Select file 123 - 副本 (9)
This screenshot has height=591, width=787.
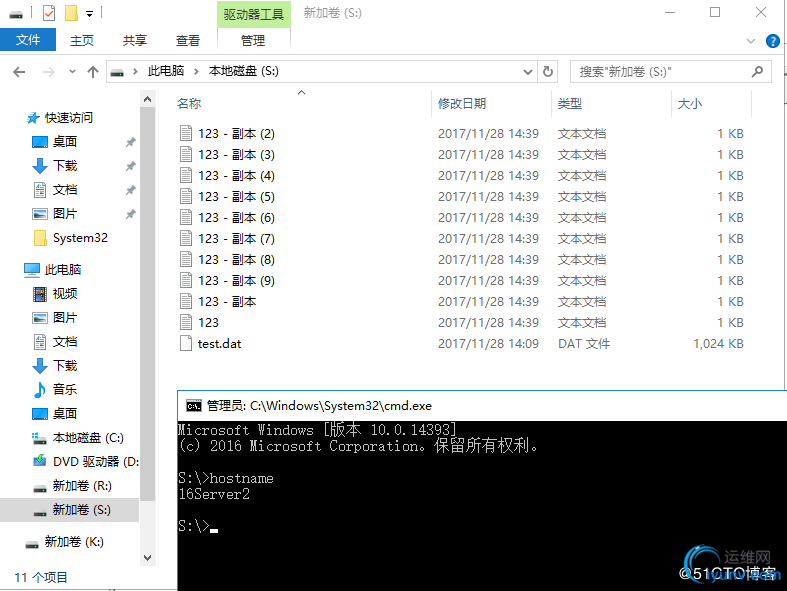coord(236,281)
